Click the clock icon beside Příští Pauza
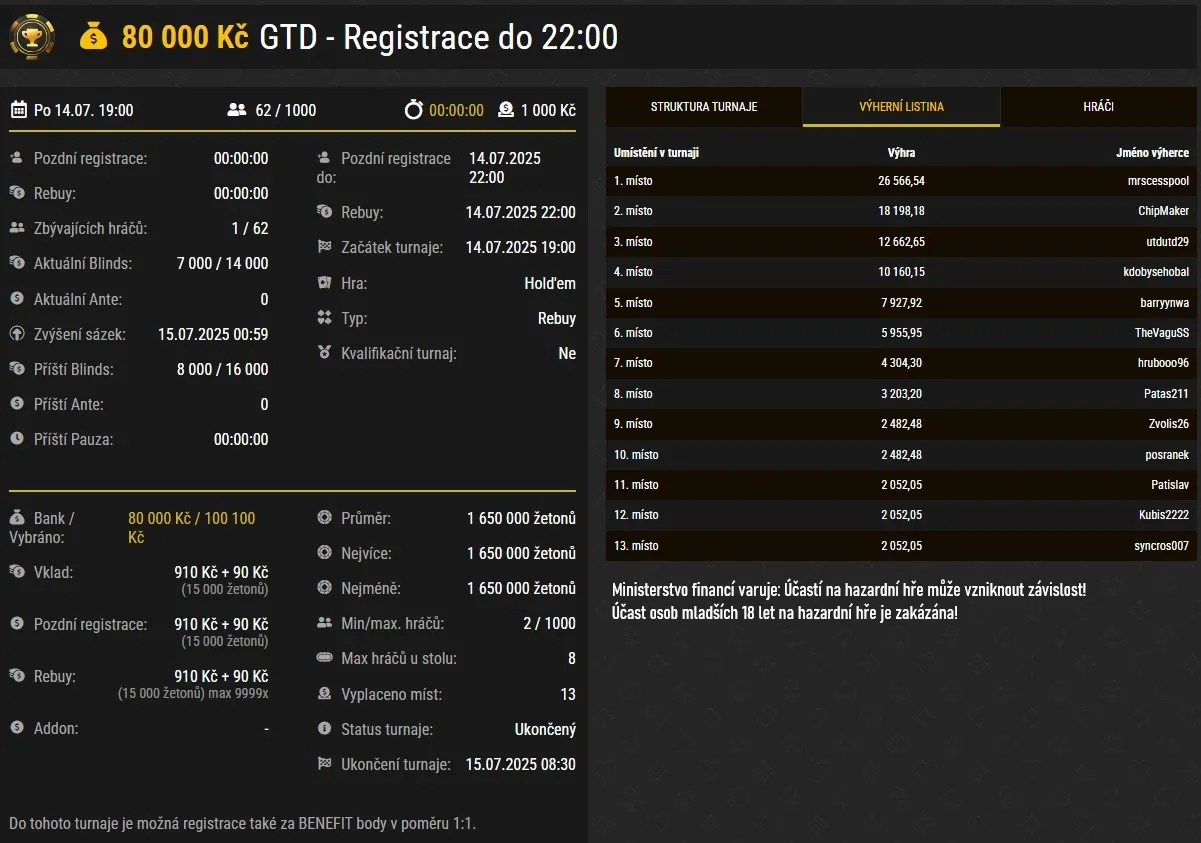1201x843 pixels. point(17,439)
